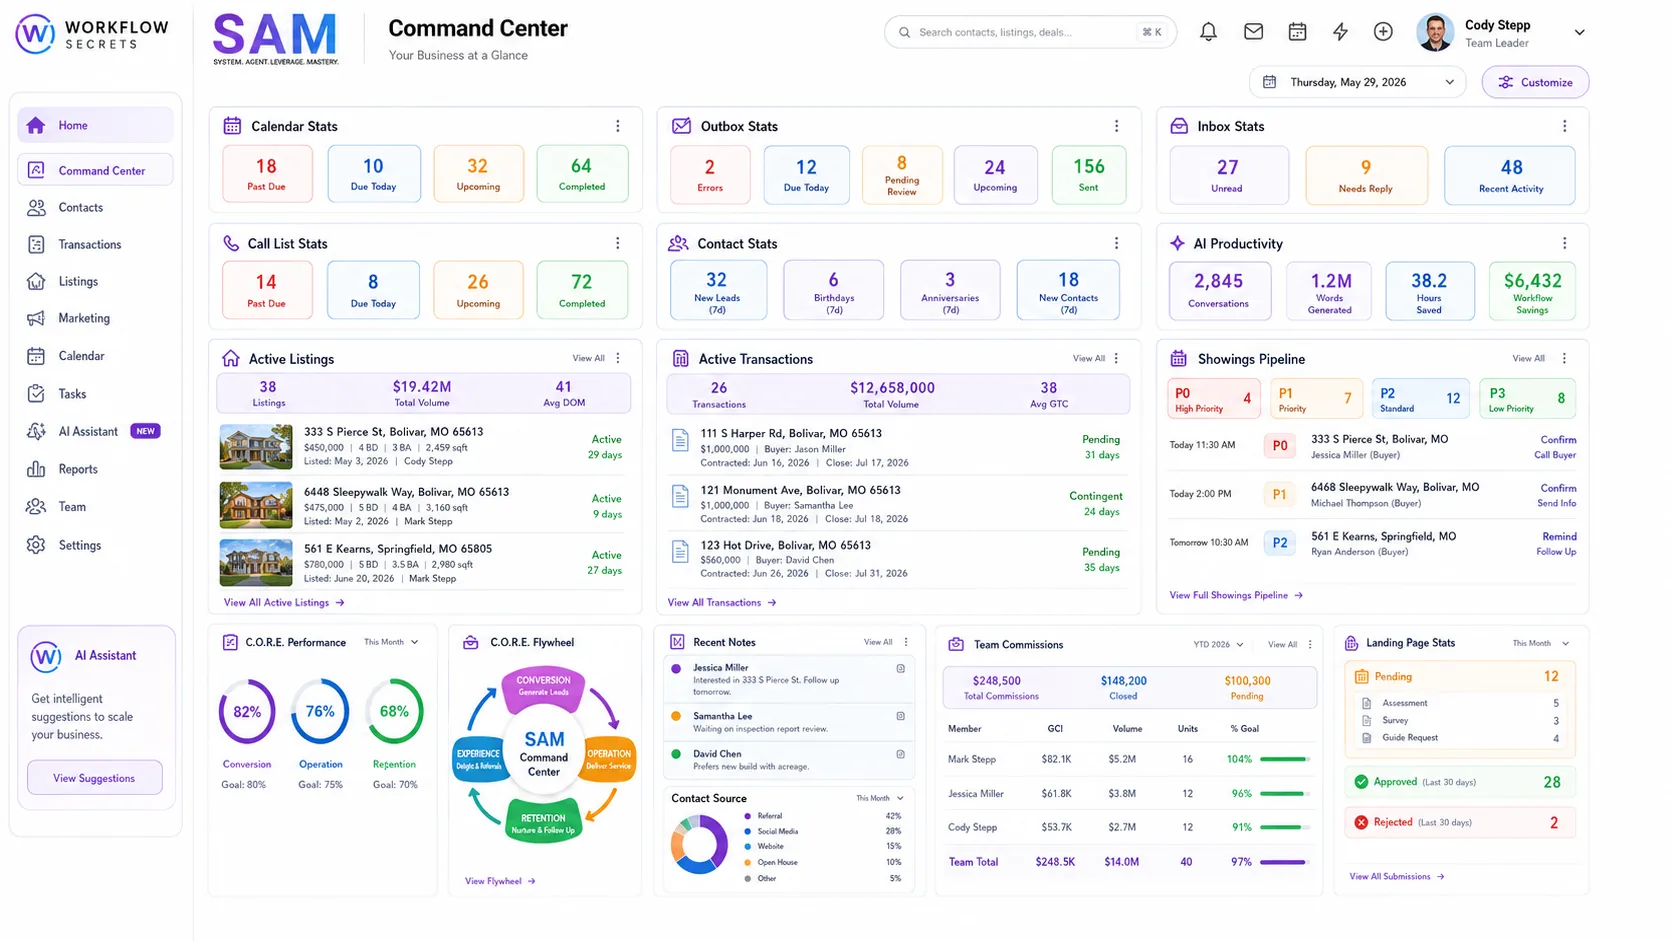Follow View All Transactions link
The image size is (1672, 941).
tap(722, 602)
